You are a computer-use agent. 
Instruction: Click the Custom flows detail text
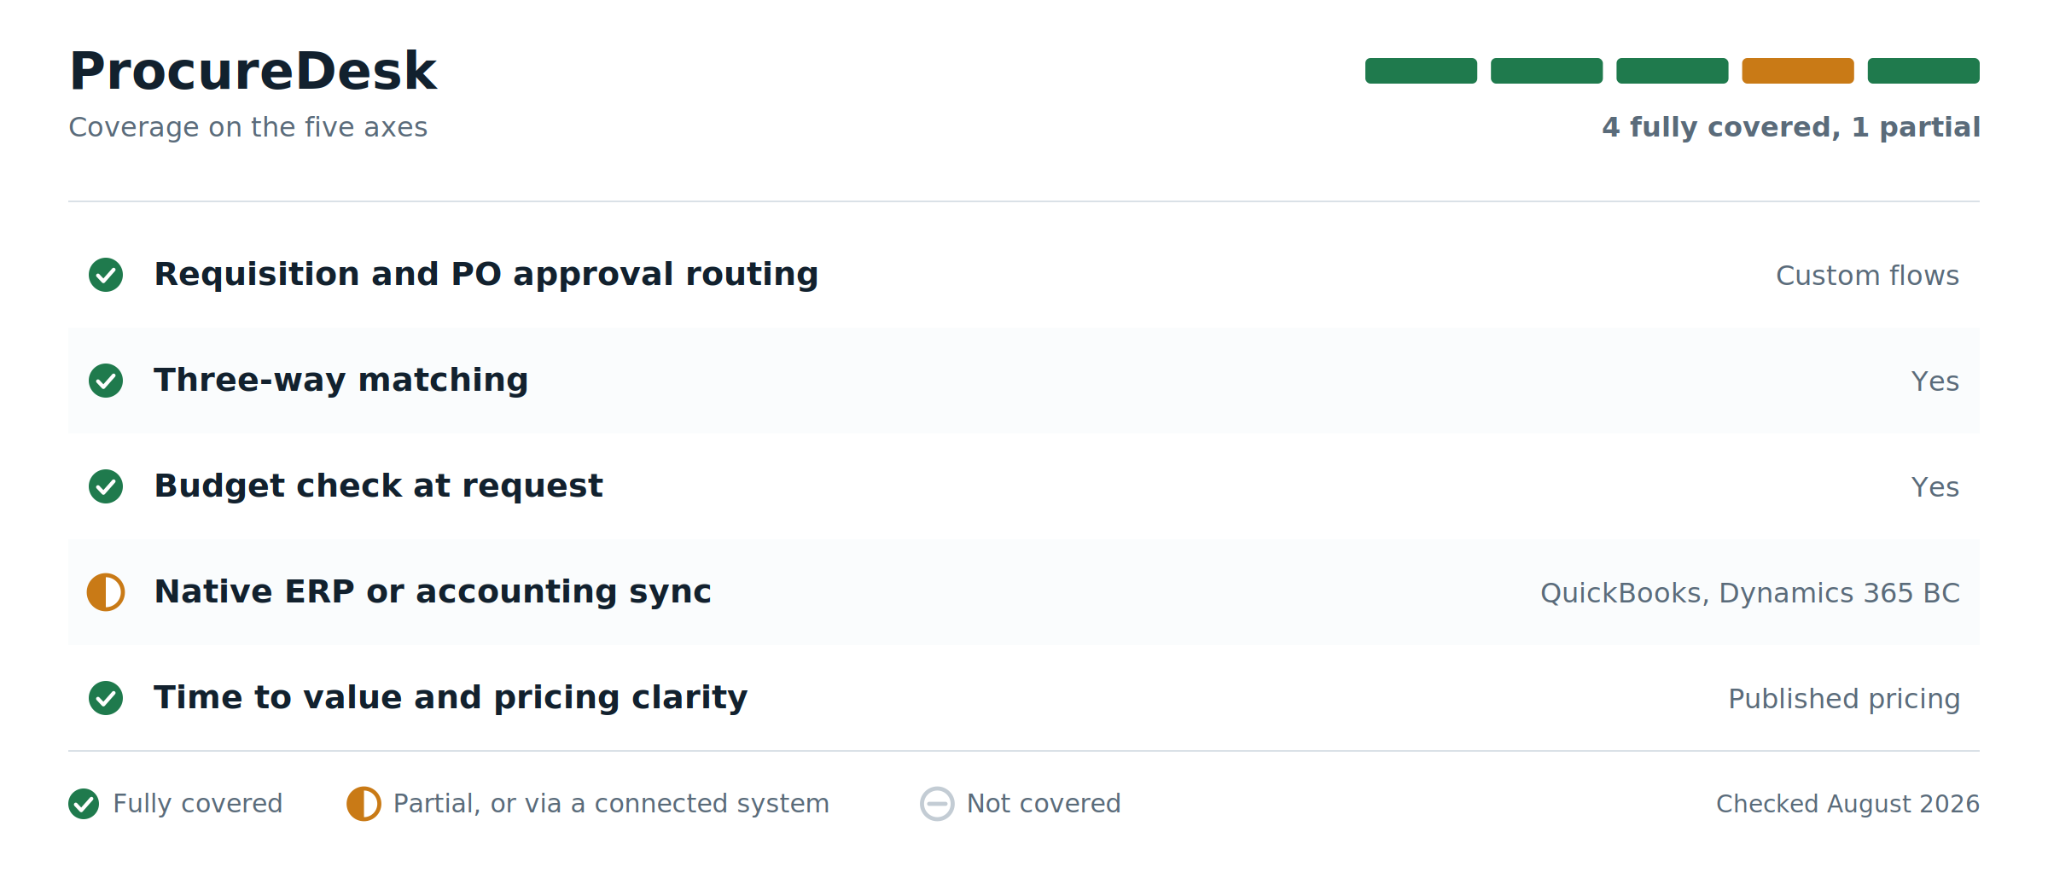[x=1867, y=275]
